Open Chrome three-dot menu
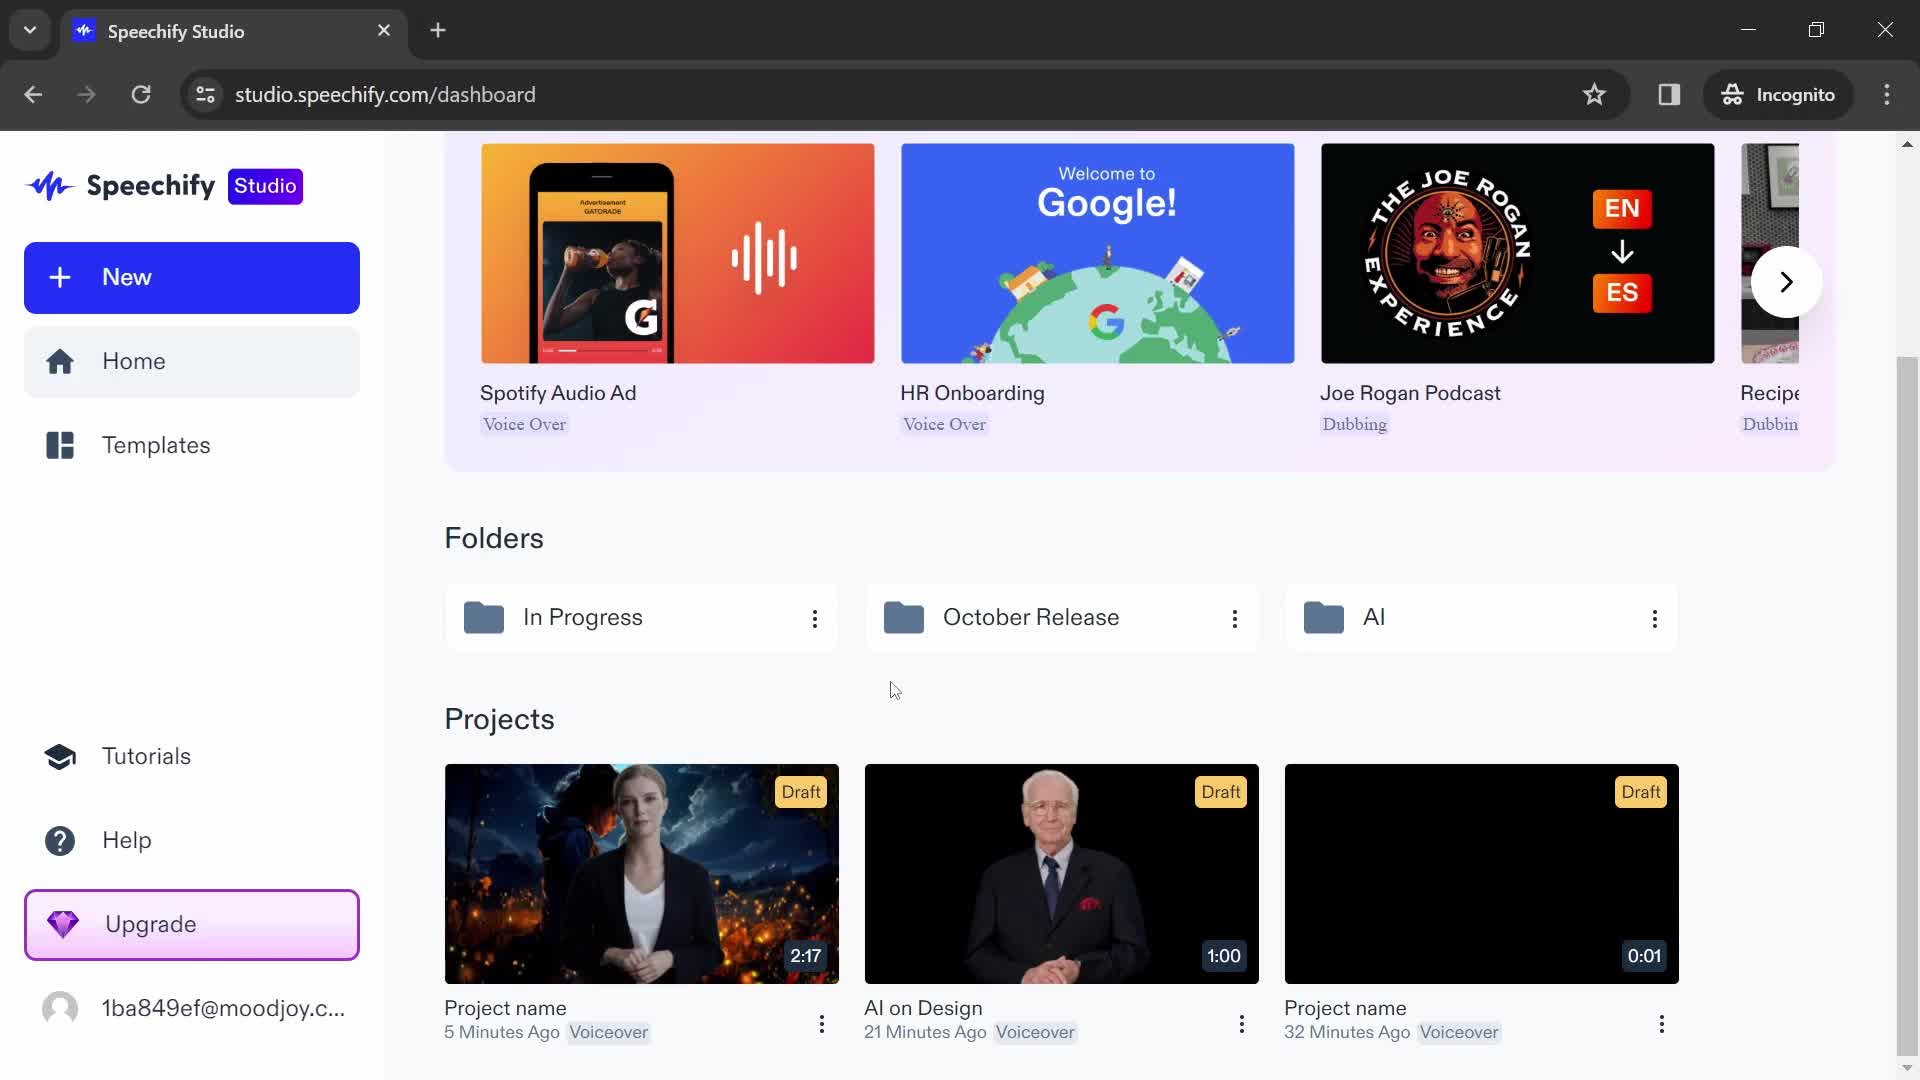The width and height of the screenshot is (1920, 1080). 1887,94
